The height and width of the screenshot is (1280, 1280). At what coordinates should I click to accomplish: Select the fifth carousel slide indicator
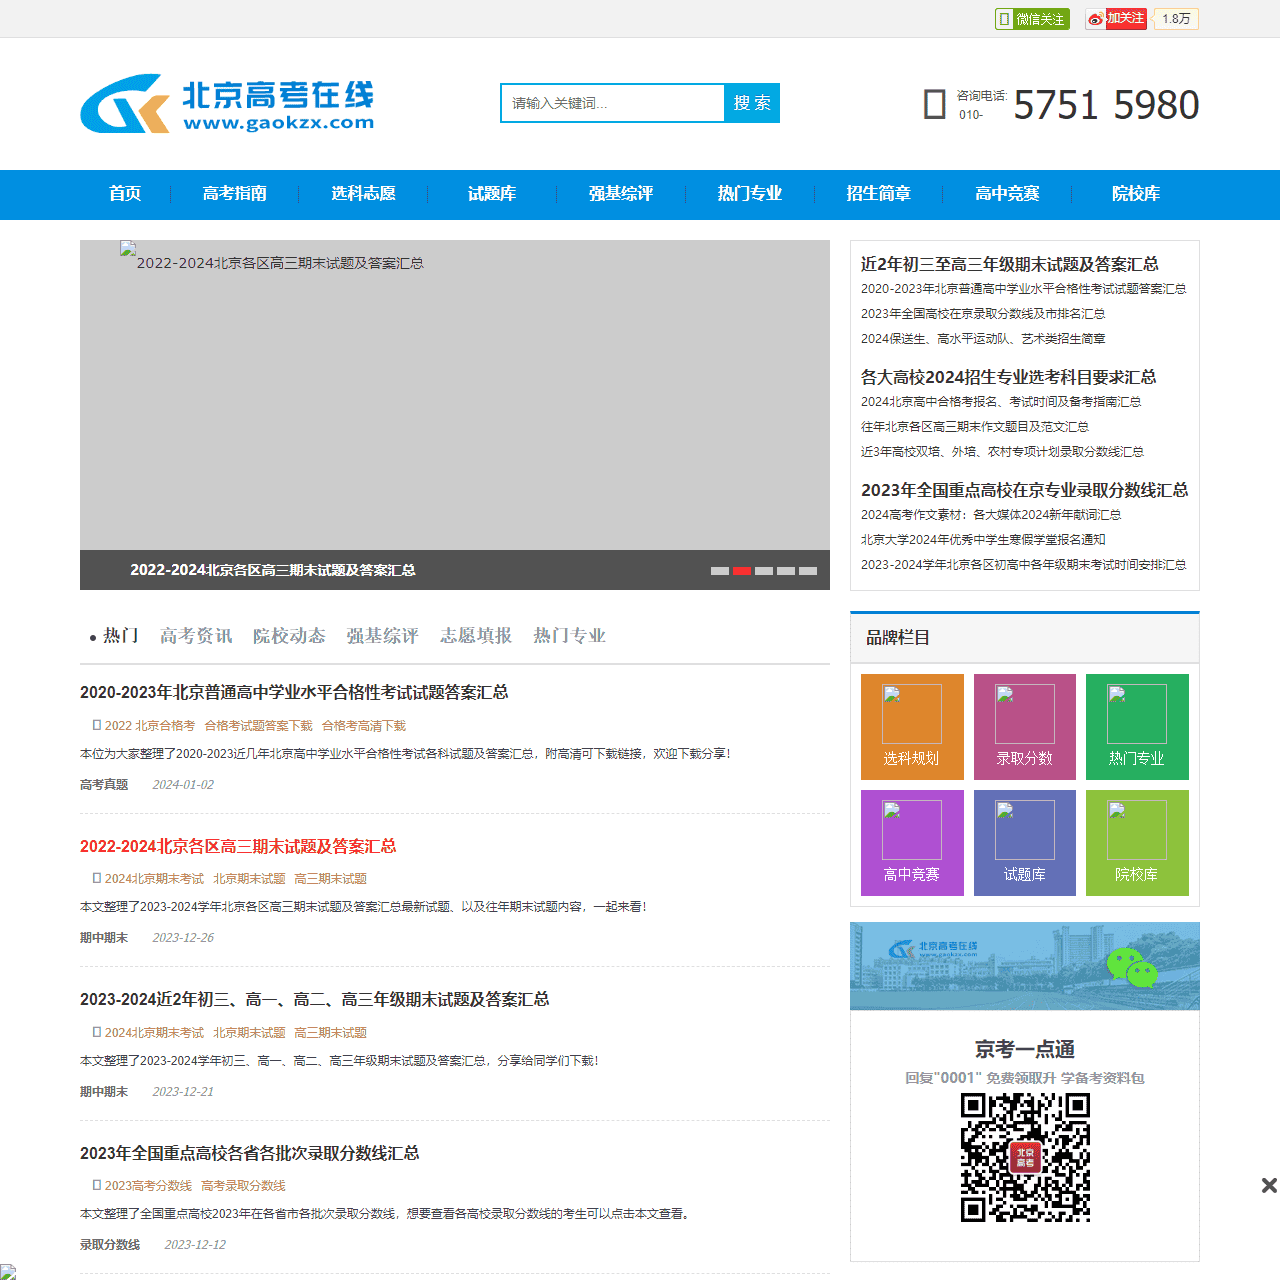[808, 571]
